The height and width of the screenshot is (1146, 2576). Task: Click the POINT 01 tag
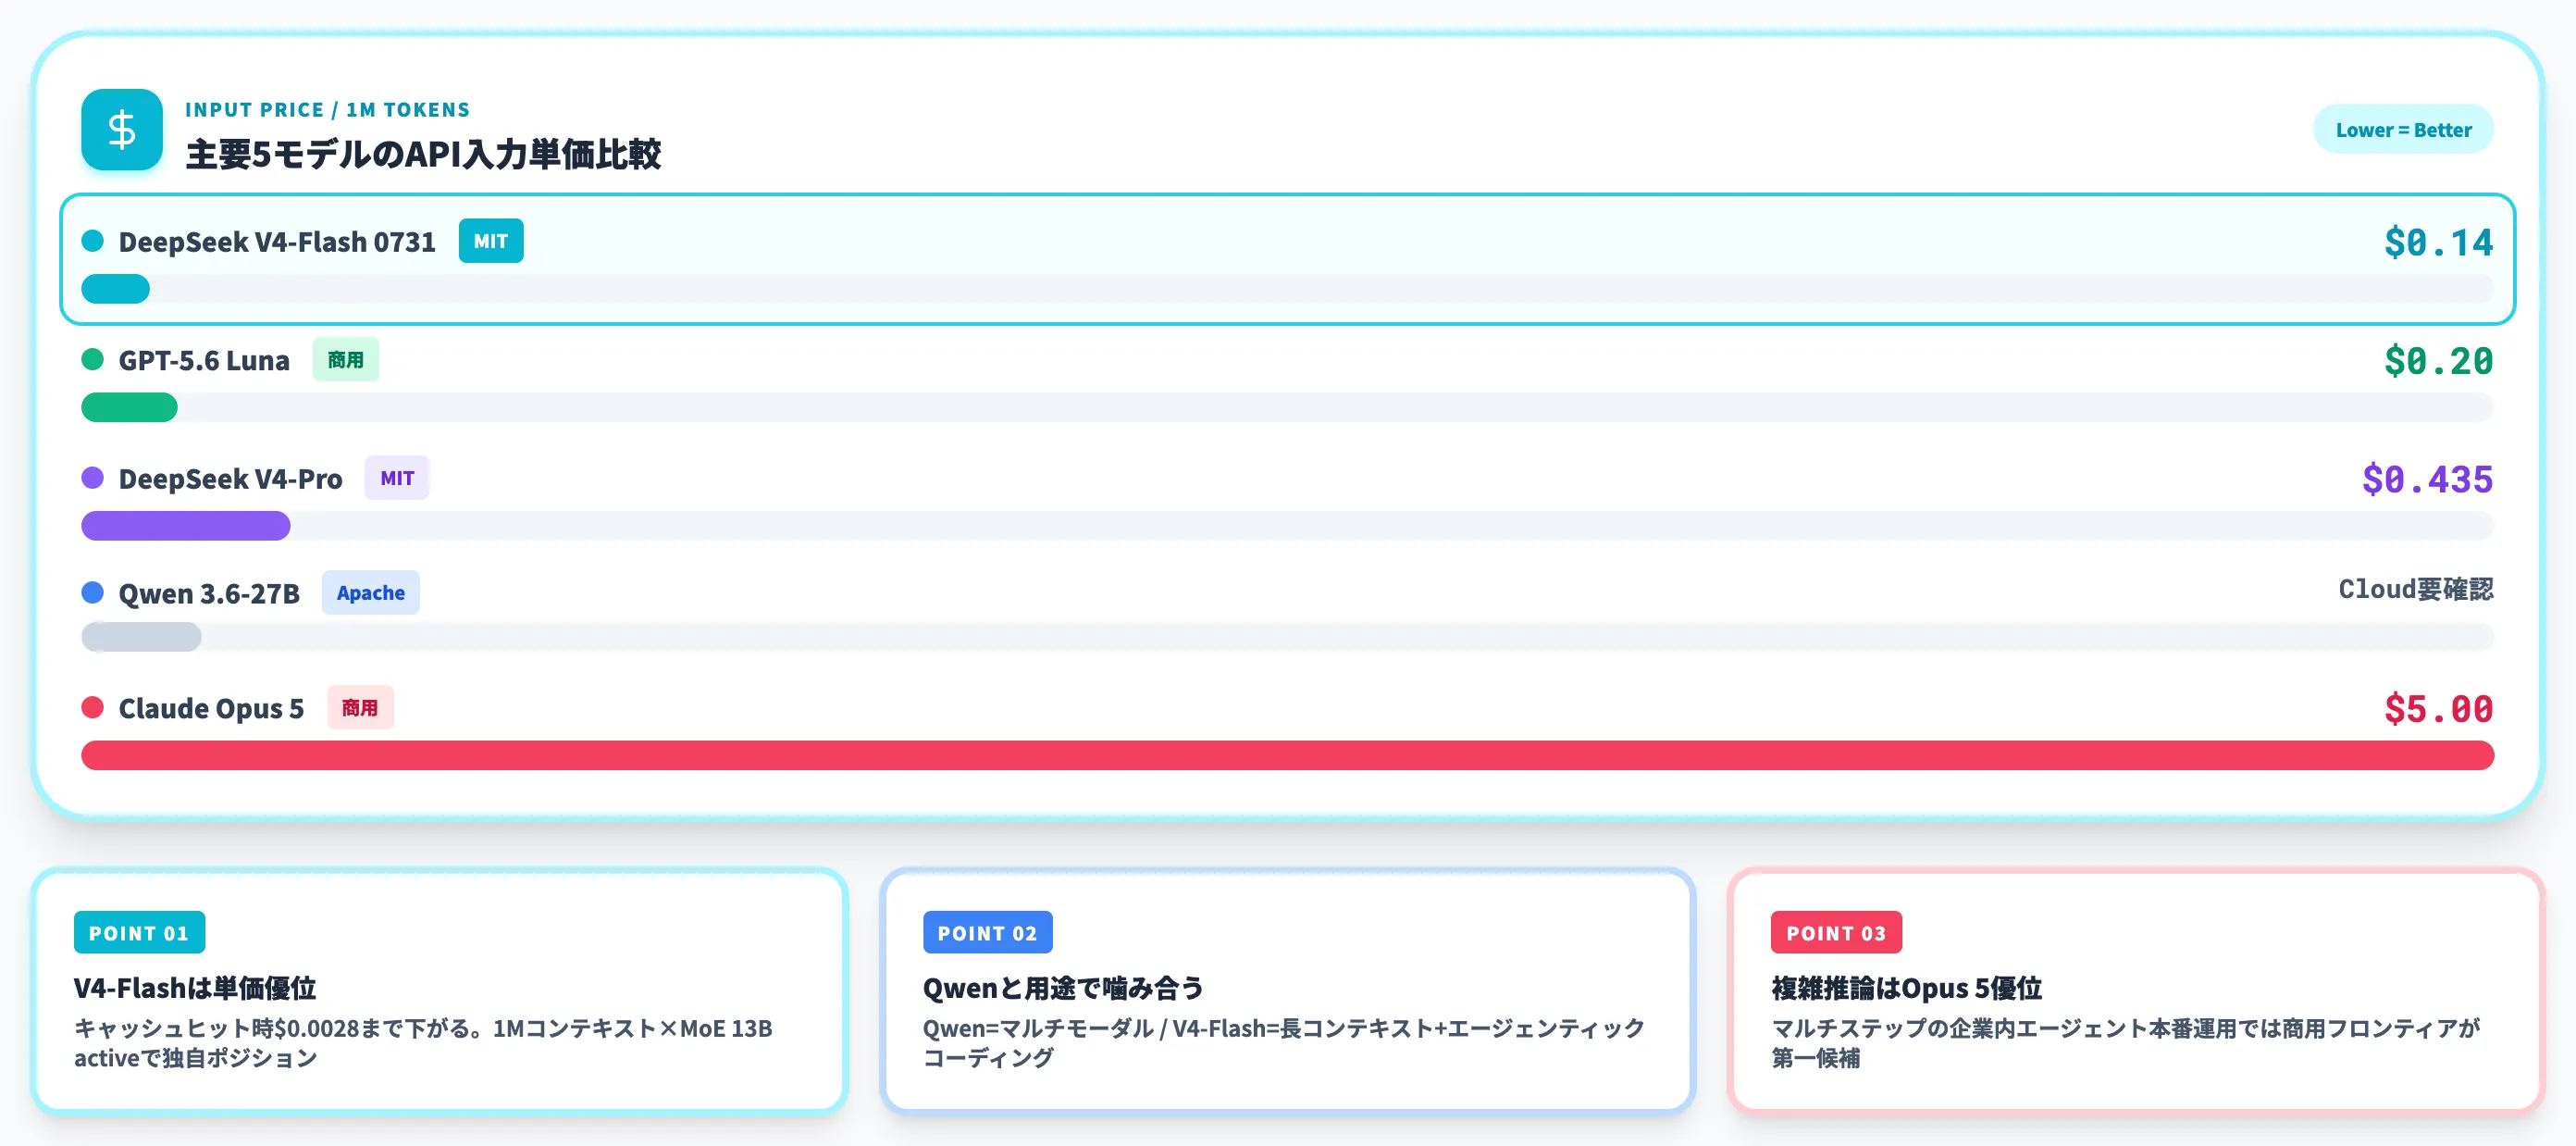(x=139, y=933)
